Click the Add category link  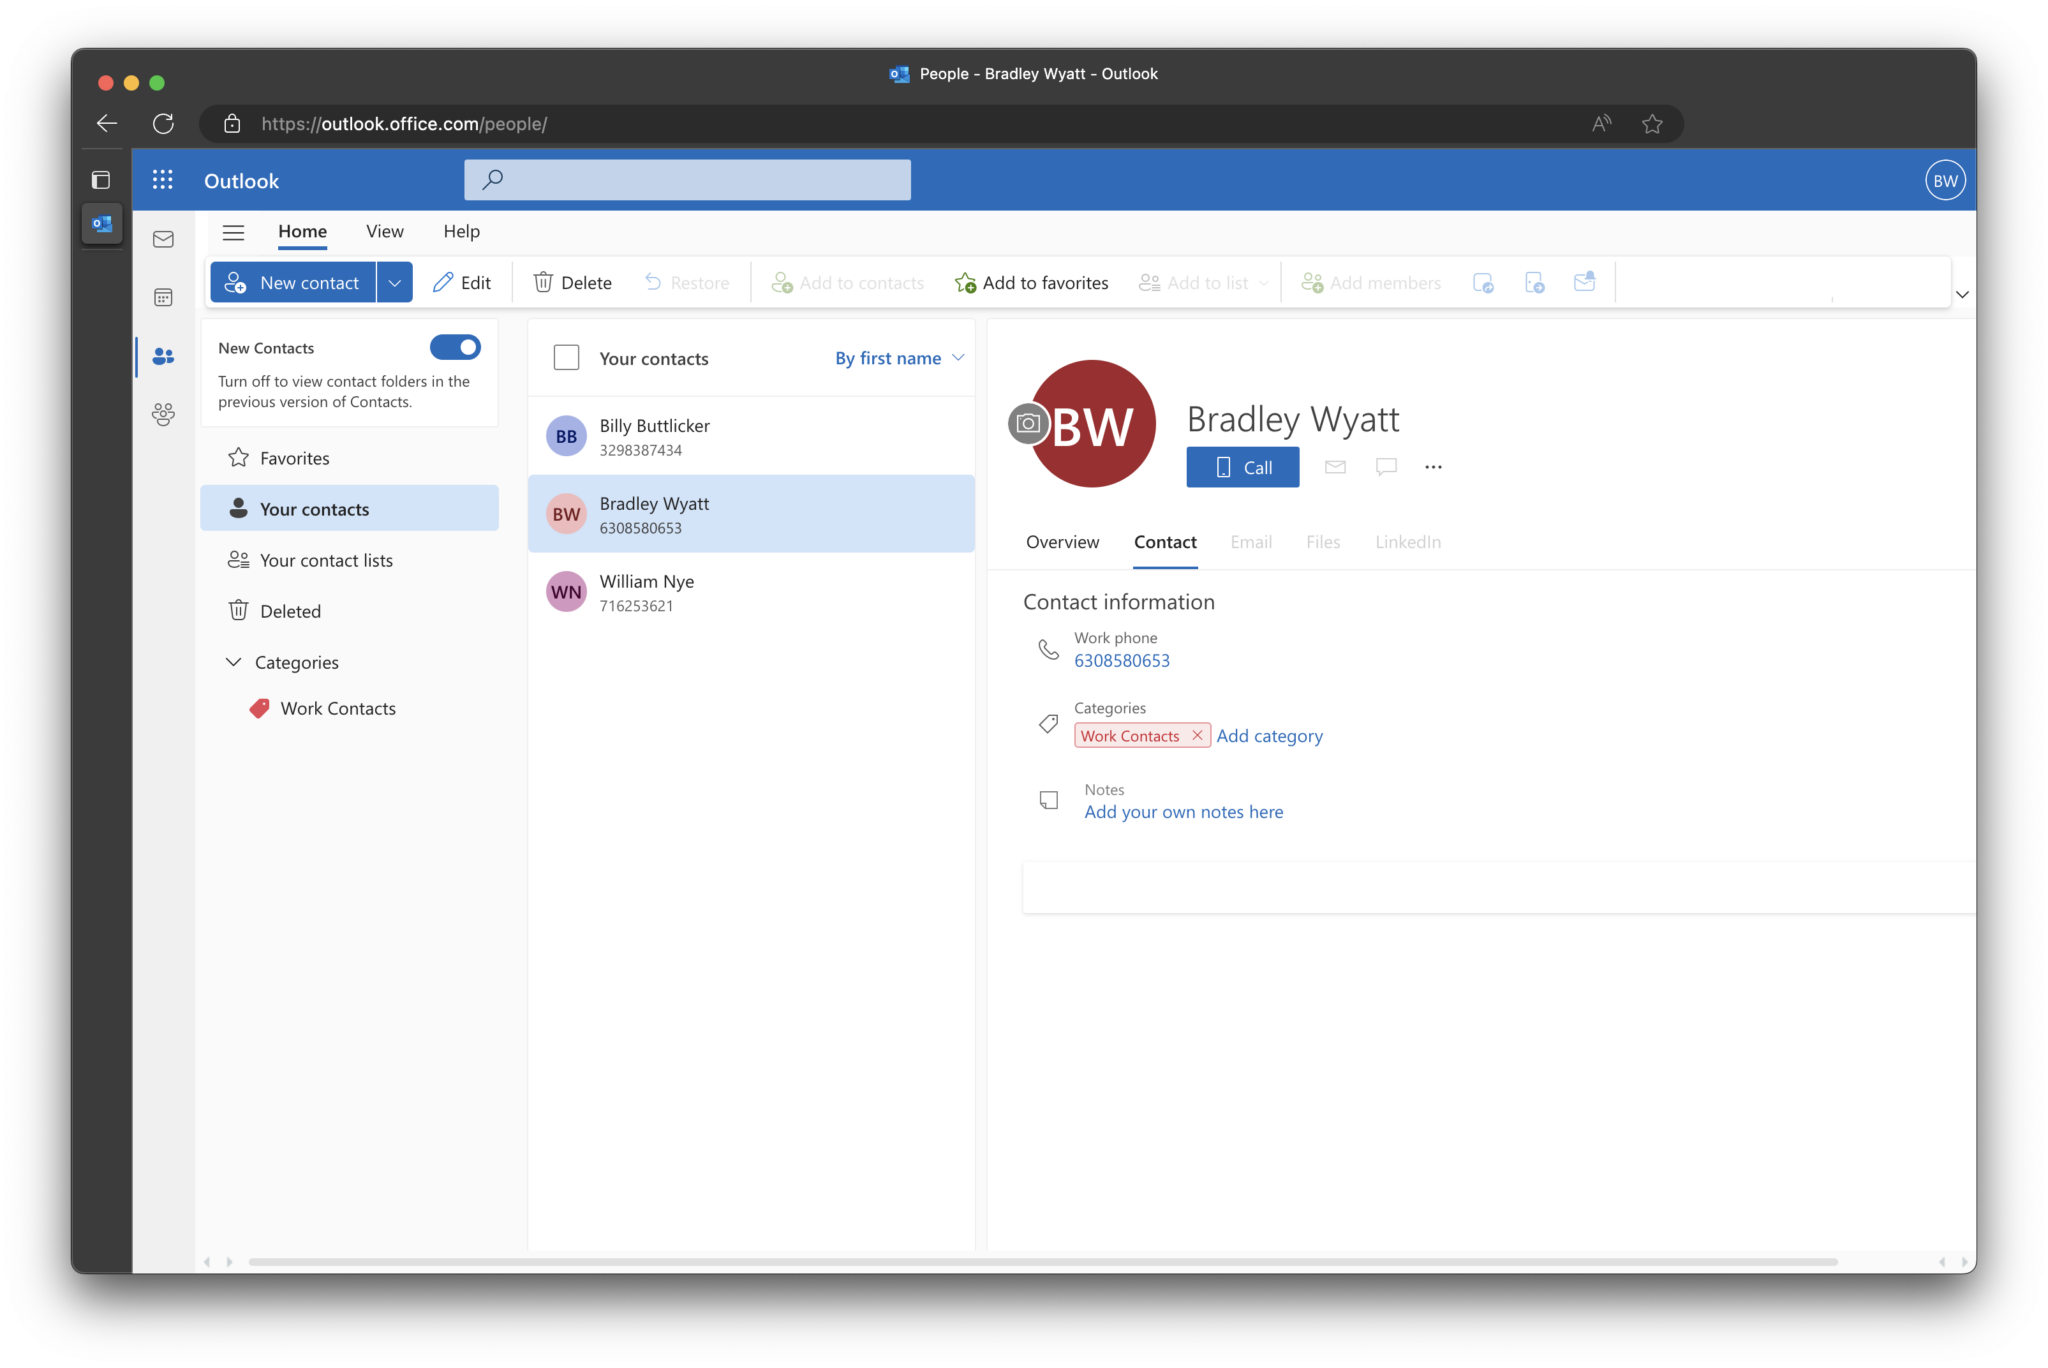(x=1269, y=736)
